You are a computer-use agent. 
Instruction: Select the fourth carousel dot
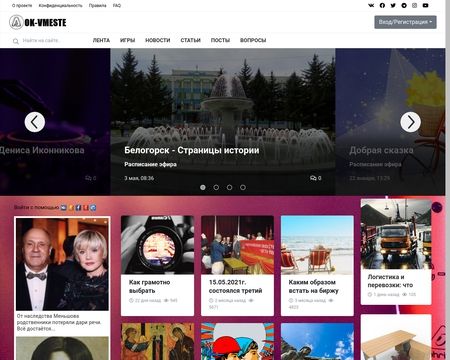[243, 187]
